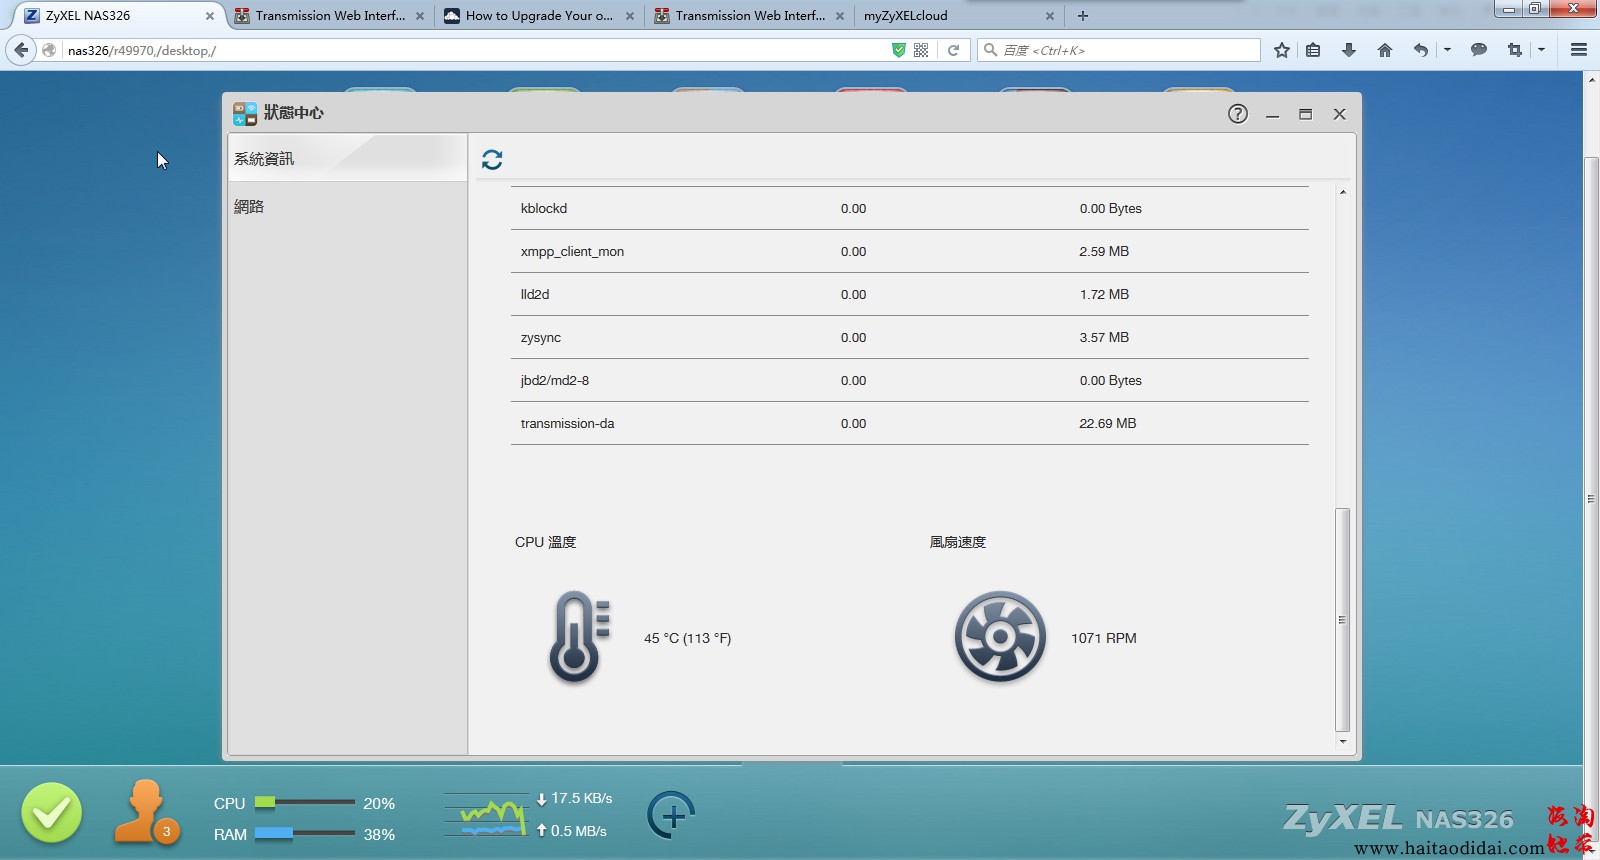Screen dimensions: 1600x860
Task: Switch to the myZyXELcloud tab
Action: coord(948,16)
